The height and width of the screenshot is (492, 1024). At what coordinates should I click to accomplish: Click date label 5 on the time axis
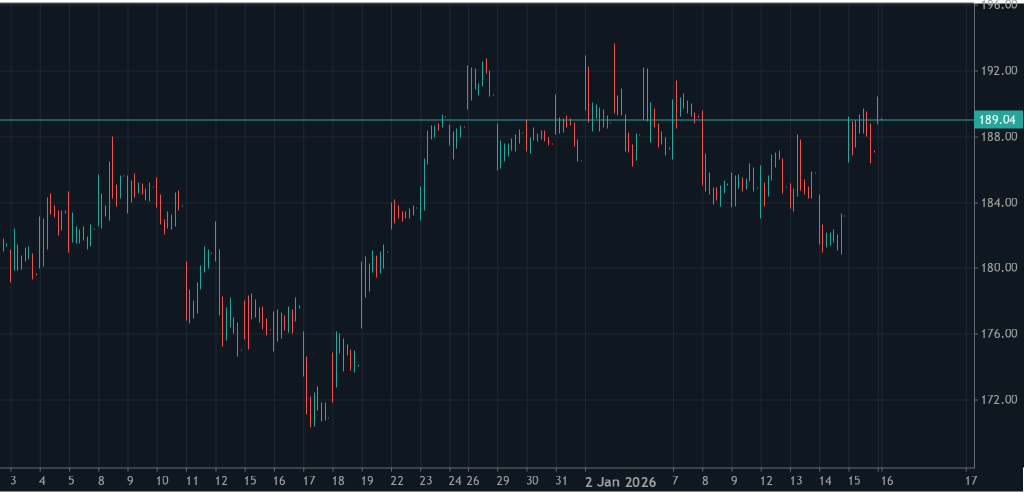71,481
